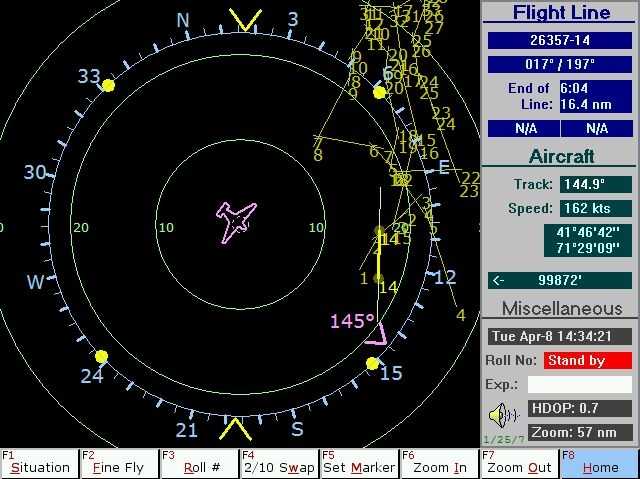Open the F1 Situation view
The image size is (640, 479).
point(39,463)
